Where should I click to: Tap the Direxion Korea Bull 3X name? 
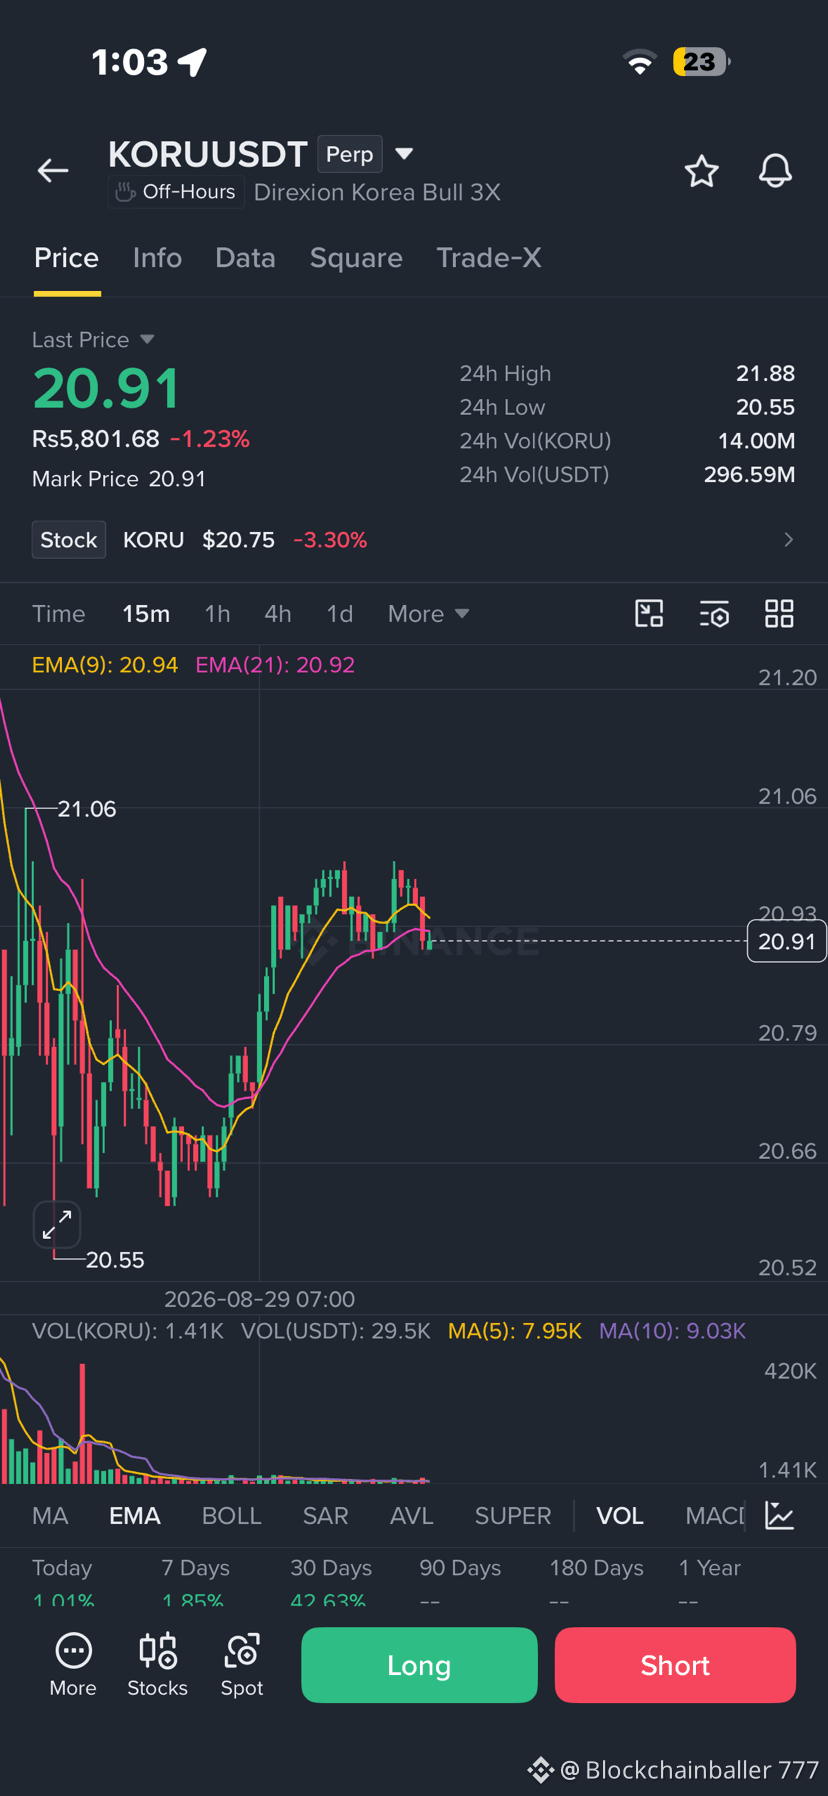coord(377,192)
